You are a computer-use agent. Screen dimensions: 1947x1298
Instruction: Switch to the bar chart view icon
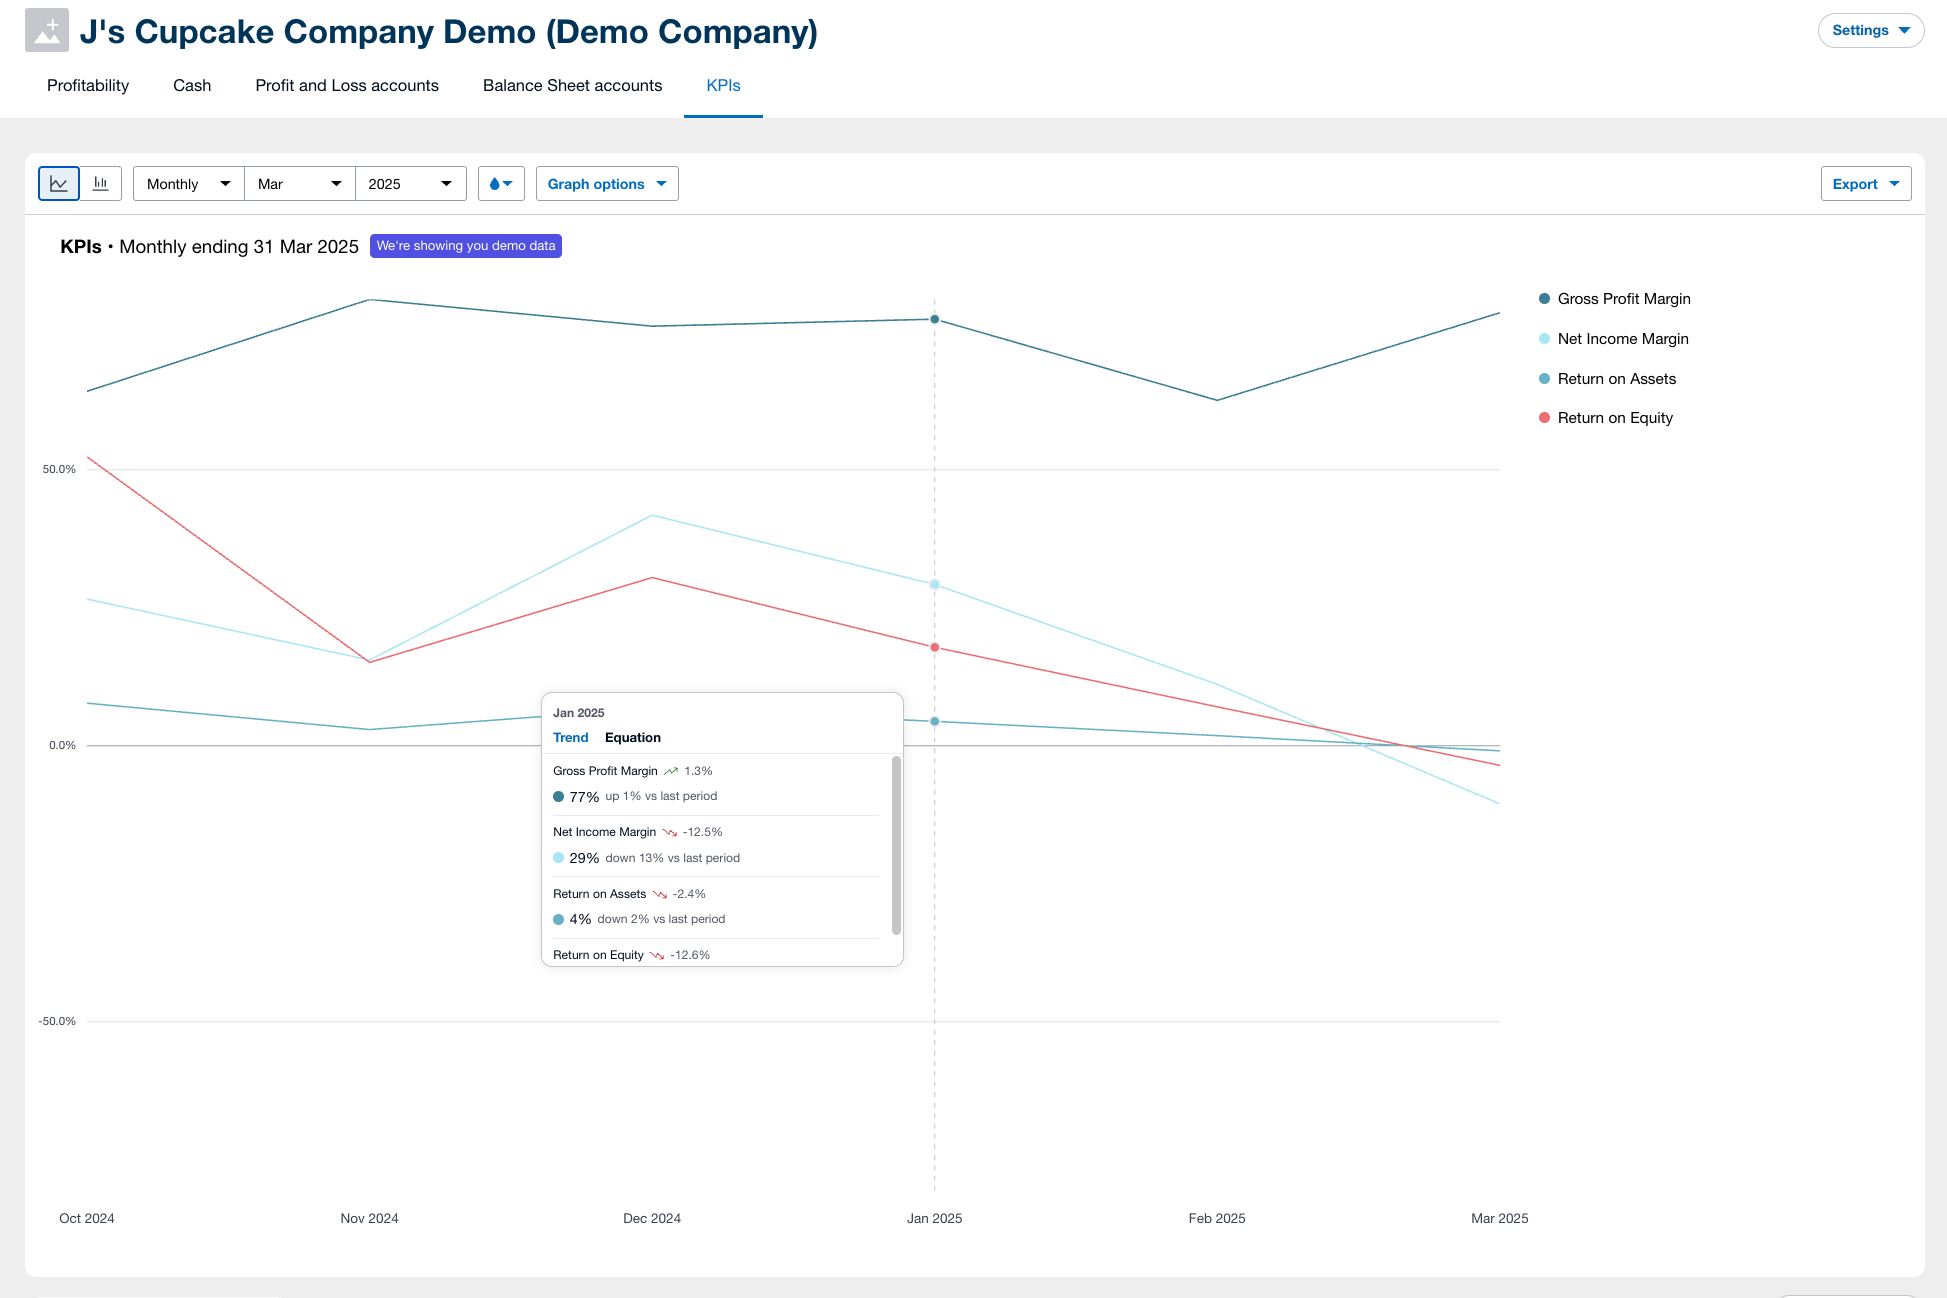(x=100, y=183)
